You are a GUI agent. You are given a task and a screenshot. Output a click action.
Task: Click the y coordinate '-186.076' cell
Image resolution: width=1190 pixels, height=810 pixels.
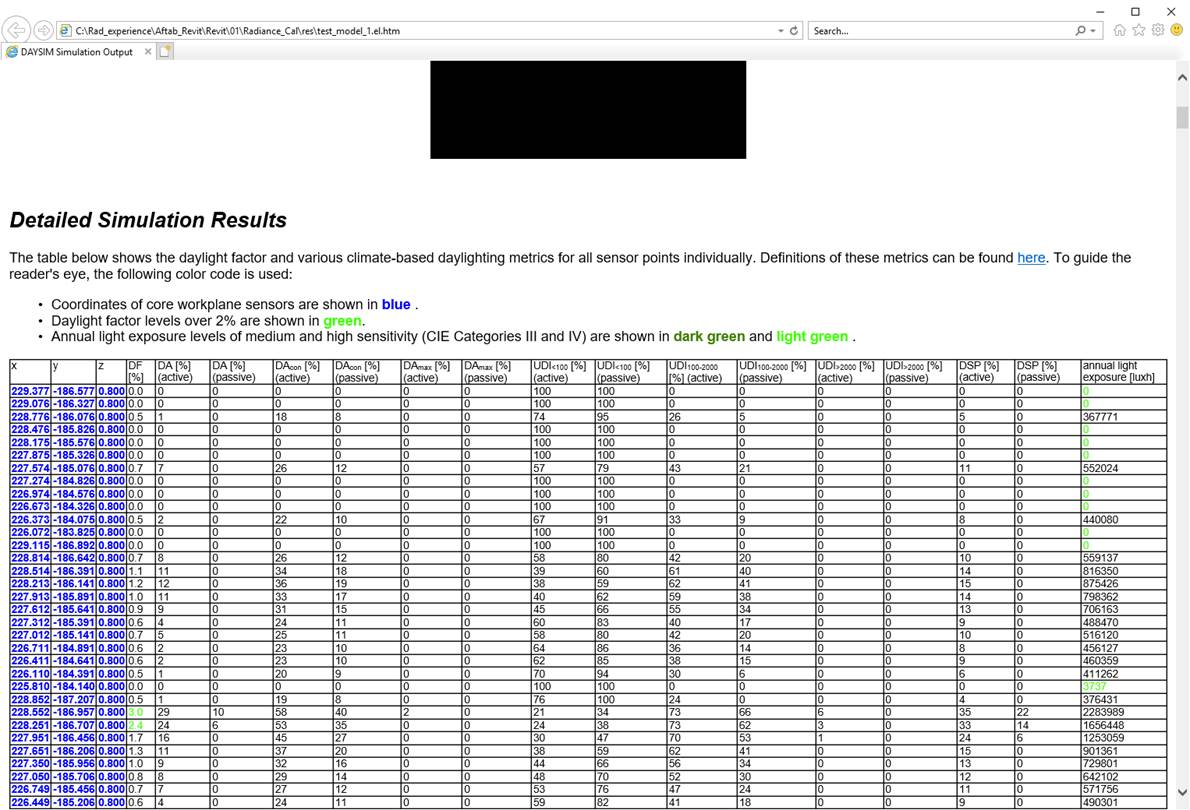(x=74, y=417)
